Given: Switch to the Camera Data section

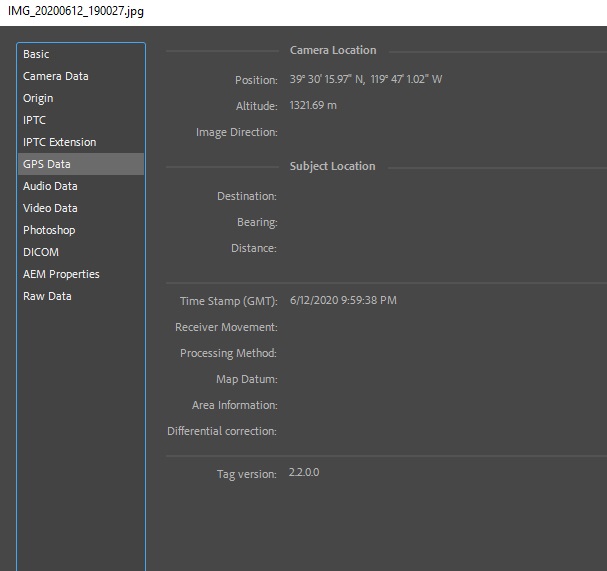Looking at the screenshot, I should click(56, 76).
